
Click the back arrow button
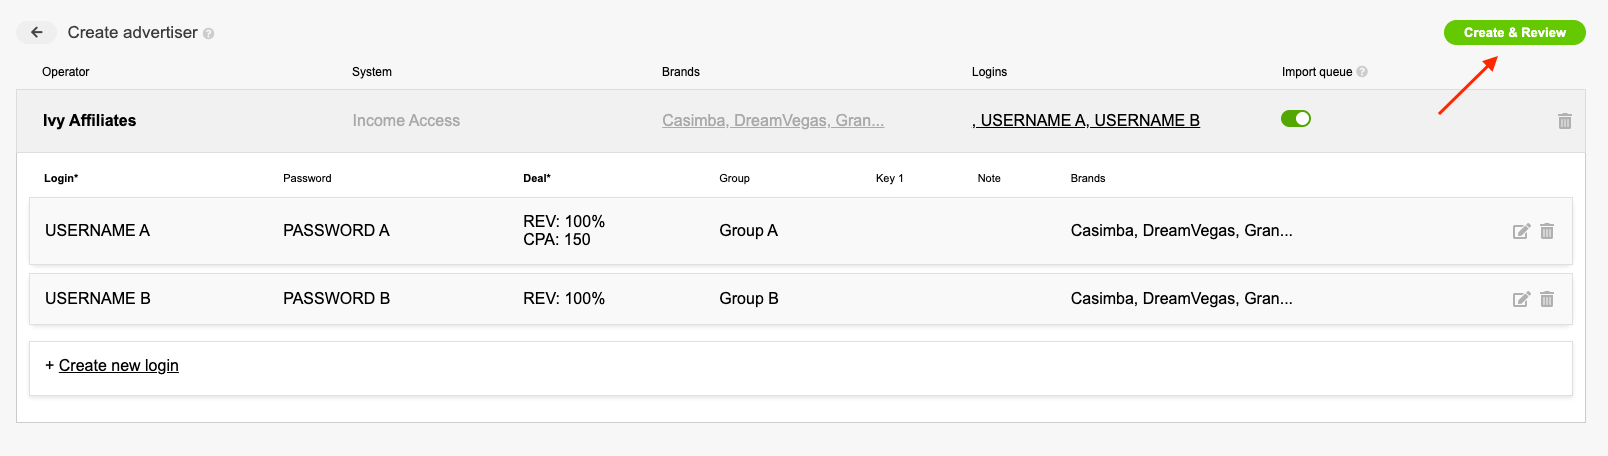click(36, 32)
